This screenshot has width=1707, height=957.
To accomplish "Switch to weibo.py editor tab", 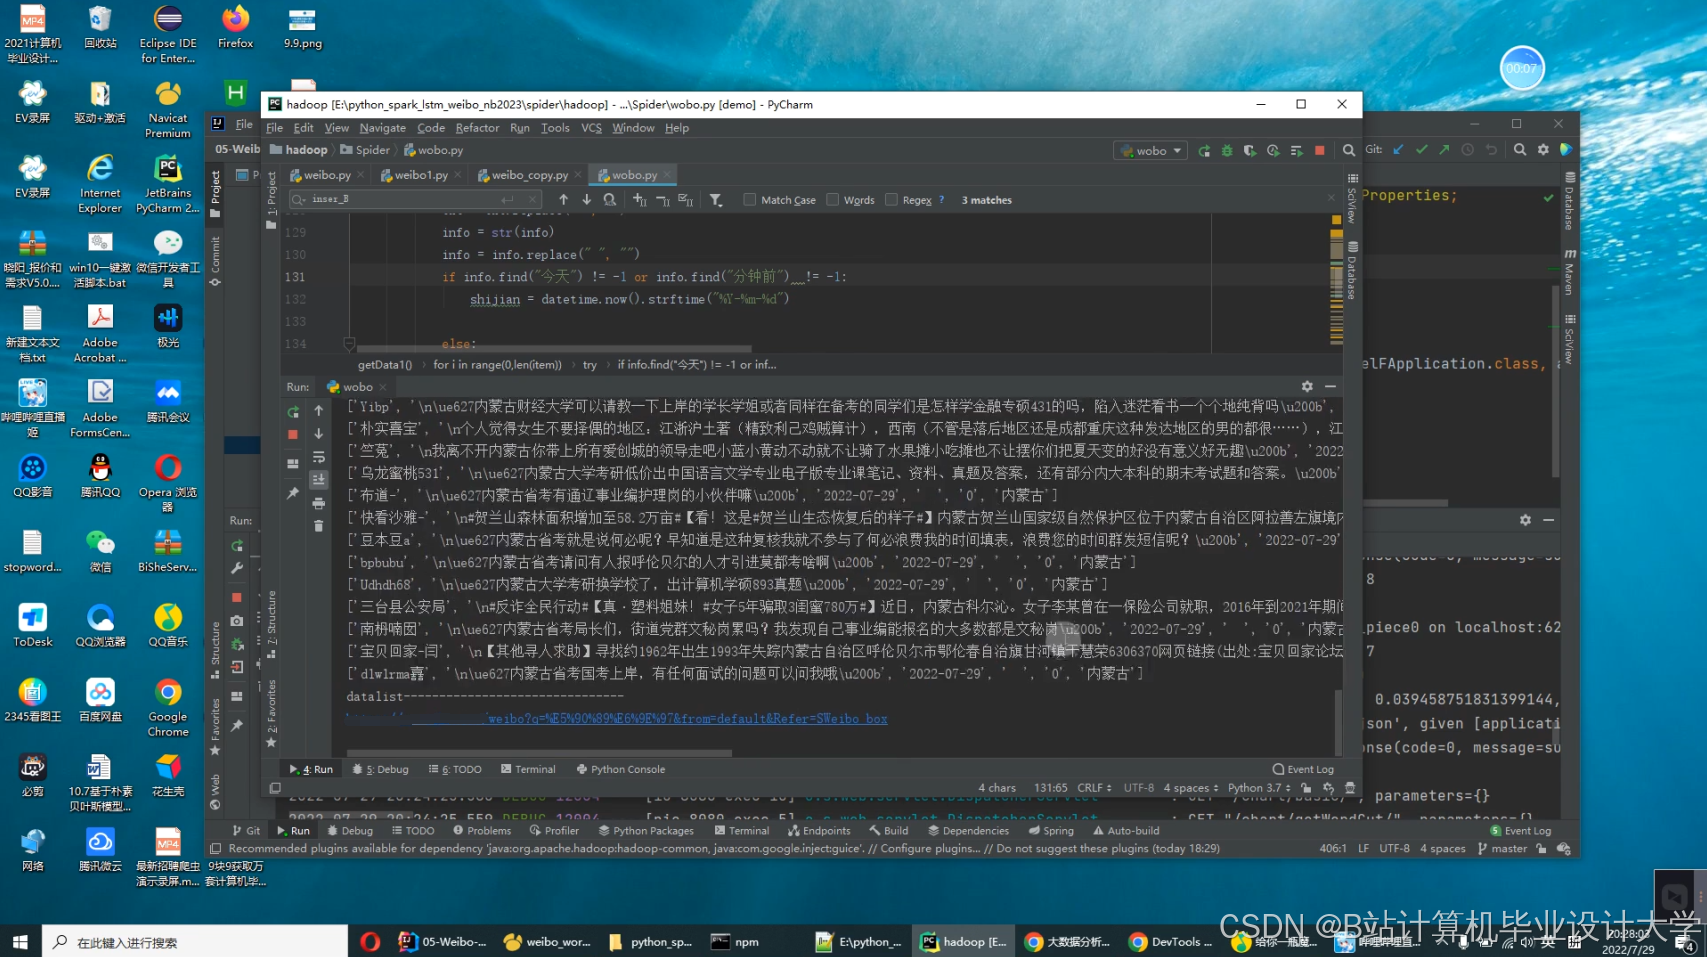I will point(327,175).
